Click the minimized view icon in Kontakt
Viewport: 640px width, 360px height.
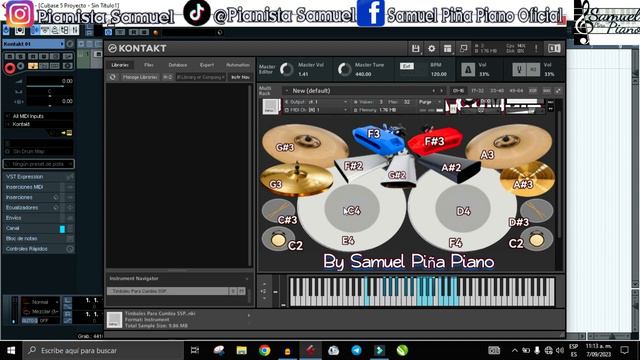pyautogui.click(x=463, y=49)
